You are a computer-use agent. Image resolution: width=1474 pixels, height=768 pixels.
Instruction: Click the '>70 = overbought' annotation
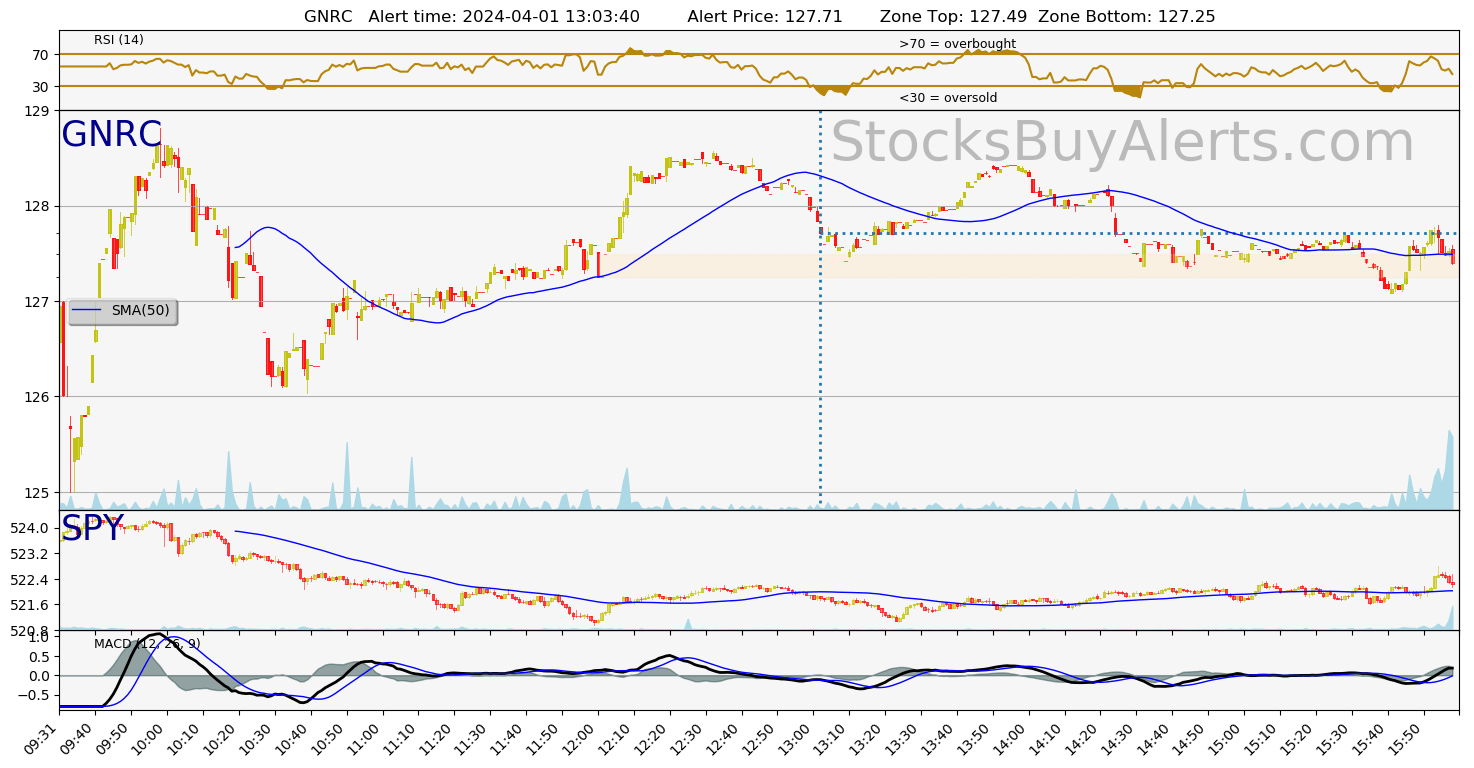click(957, 44)
